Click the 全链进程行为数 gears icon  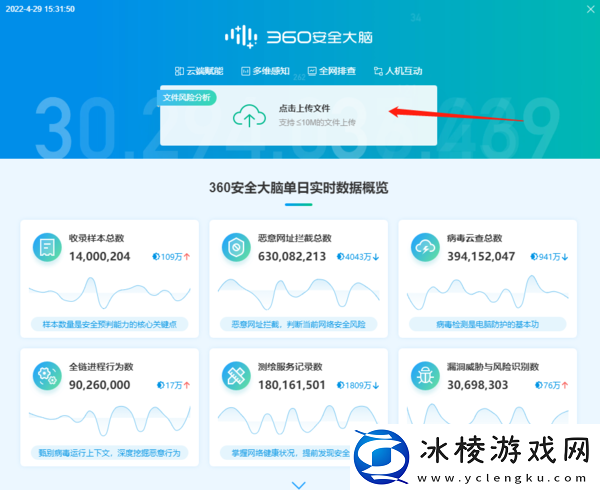pos(47,376)
